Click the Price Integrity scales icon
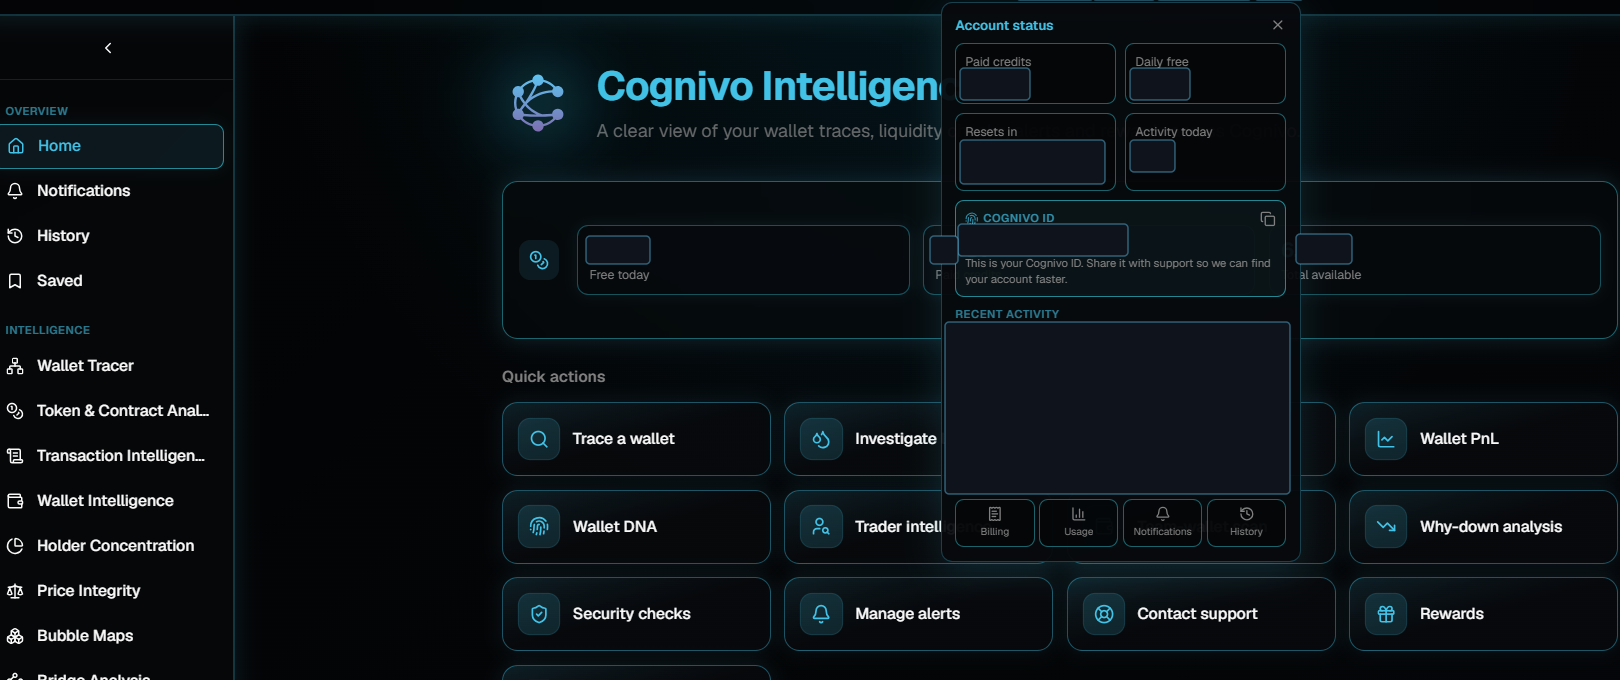This screenshot has width=1620, height=680. tap(15, 591)
